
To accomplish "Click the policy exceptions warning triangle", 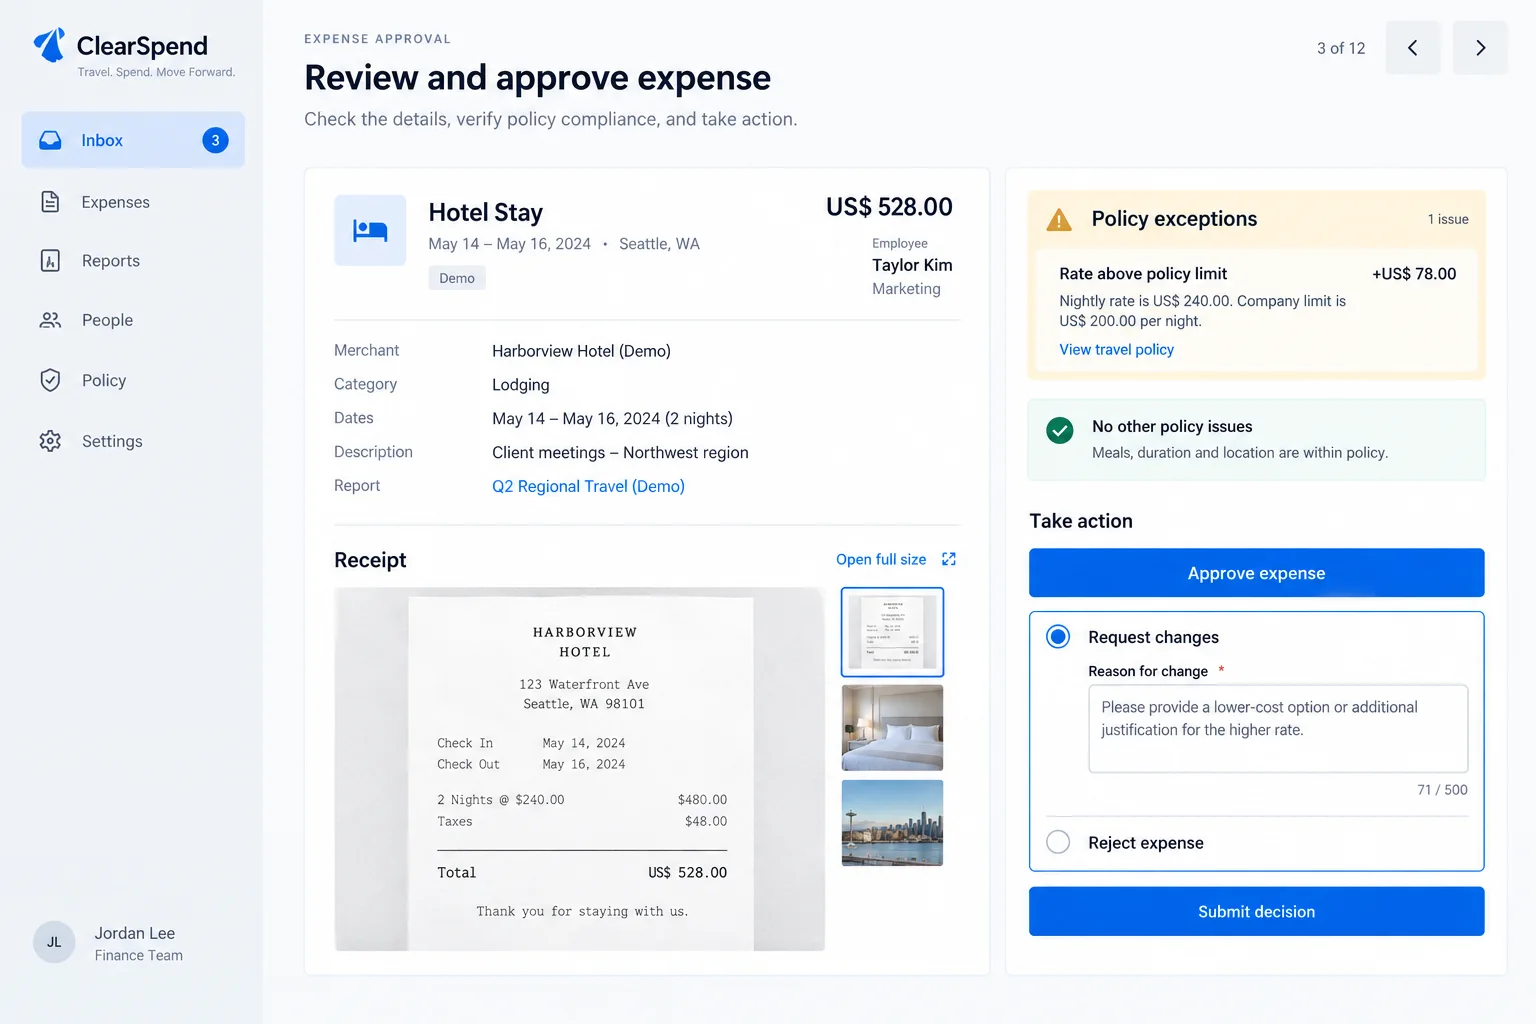I will 1058,219.
